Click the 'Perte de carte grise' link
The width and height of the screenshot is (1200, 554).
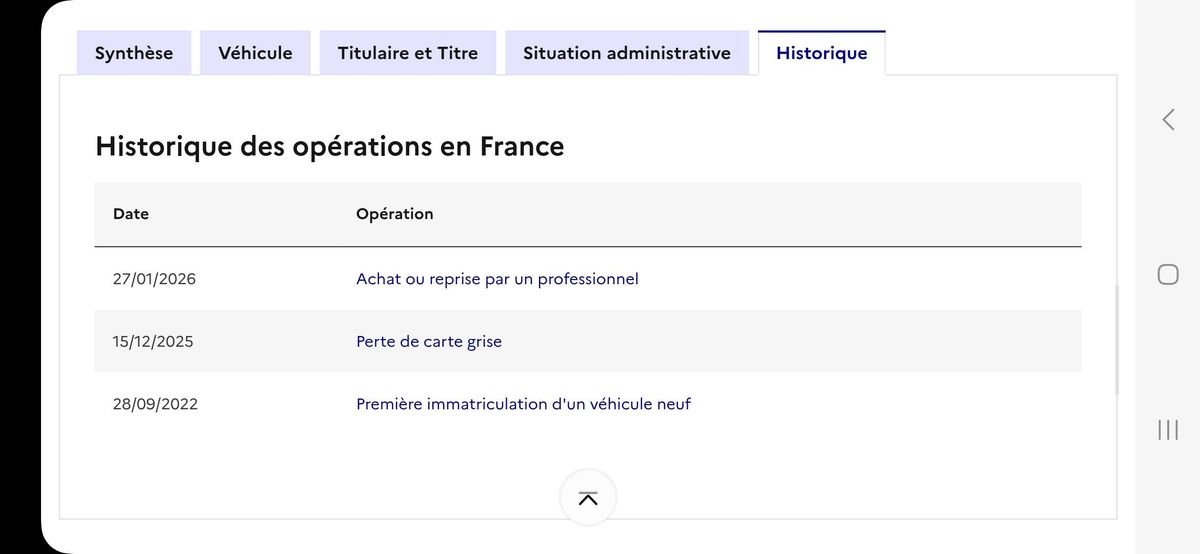click(x=429, y=342)
